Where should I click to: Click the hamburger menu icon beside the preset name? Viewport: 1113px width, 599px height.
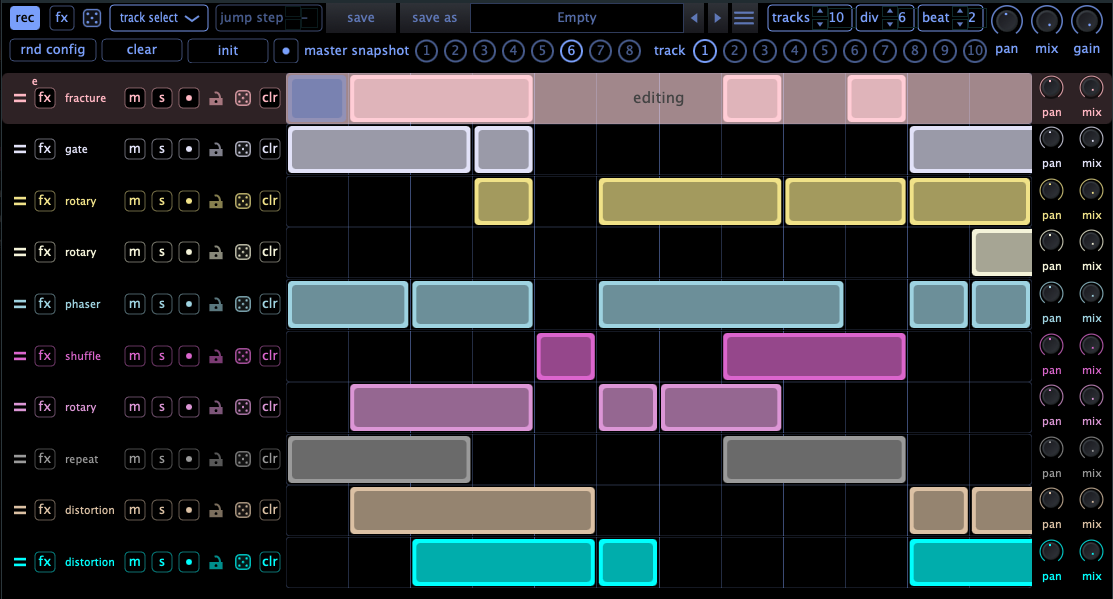click(x=744, y=18)
